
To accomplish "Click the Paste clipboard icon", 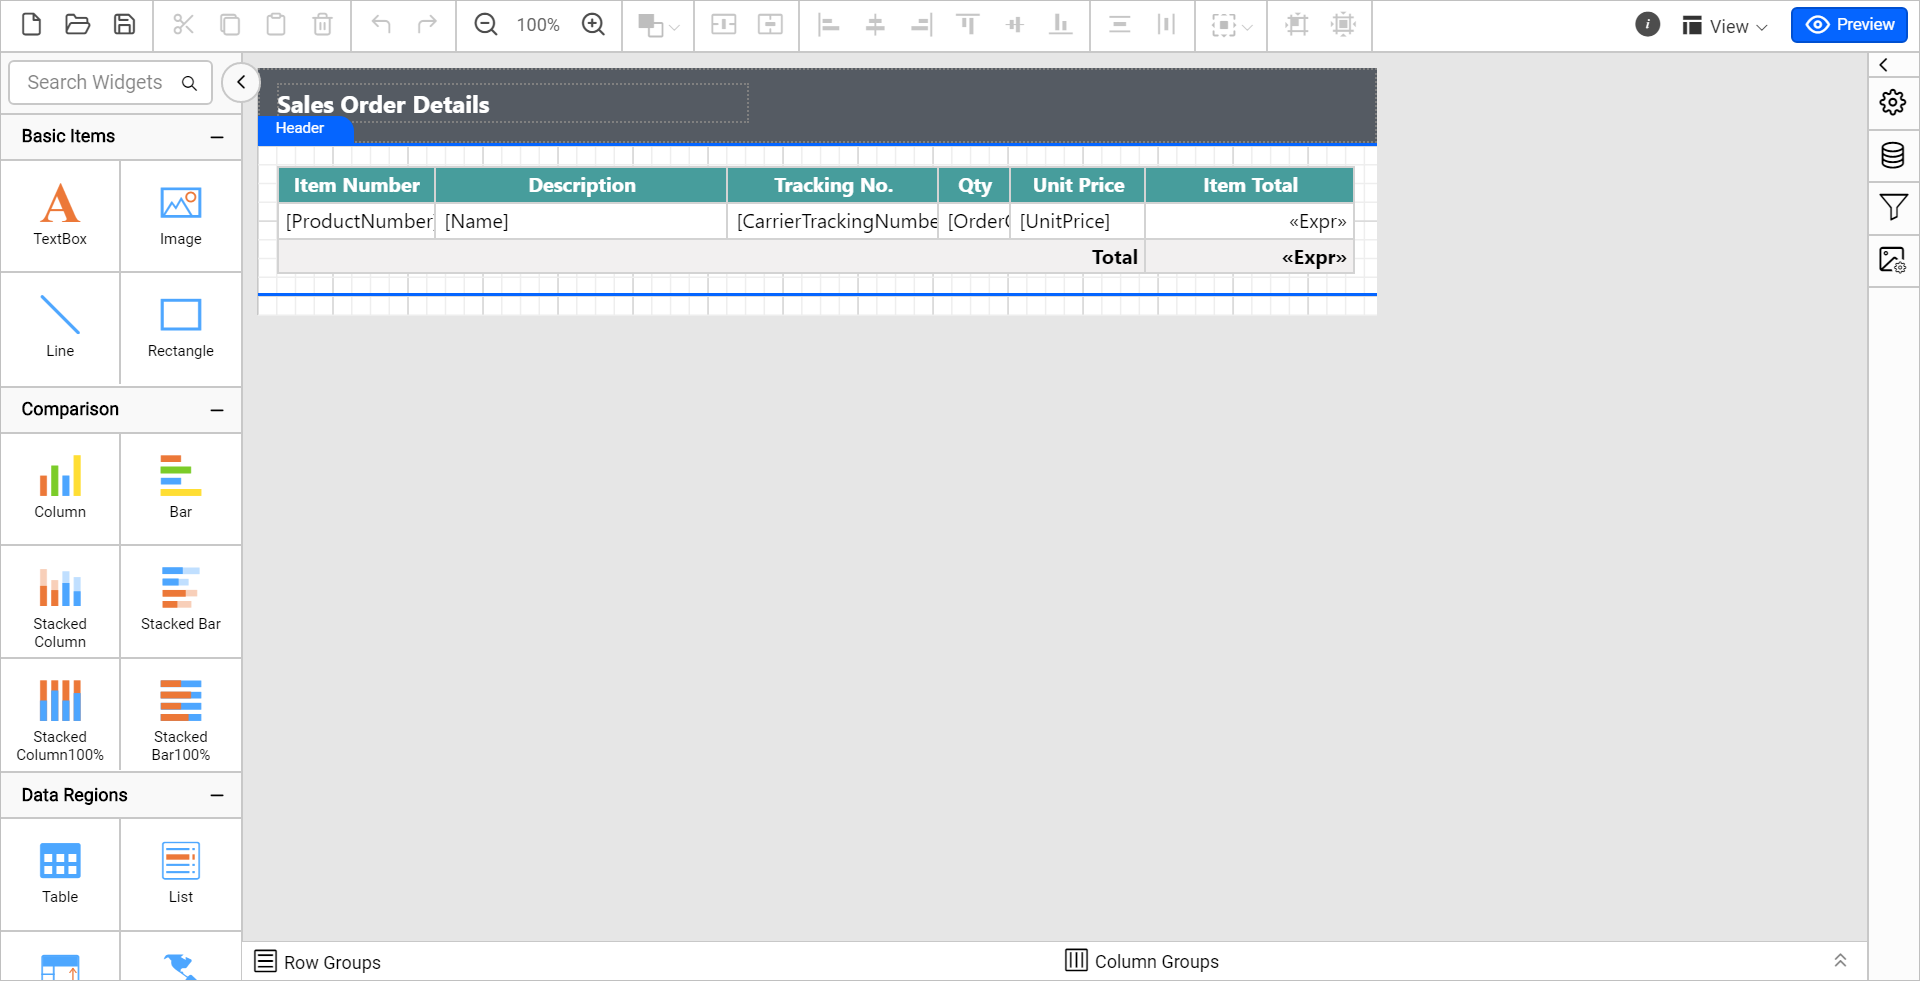I will 276,25.
